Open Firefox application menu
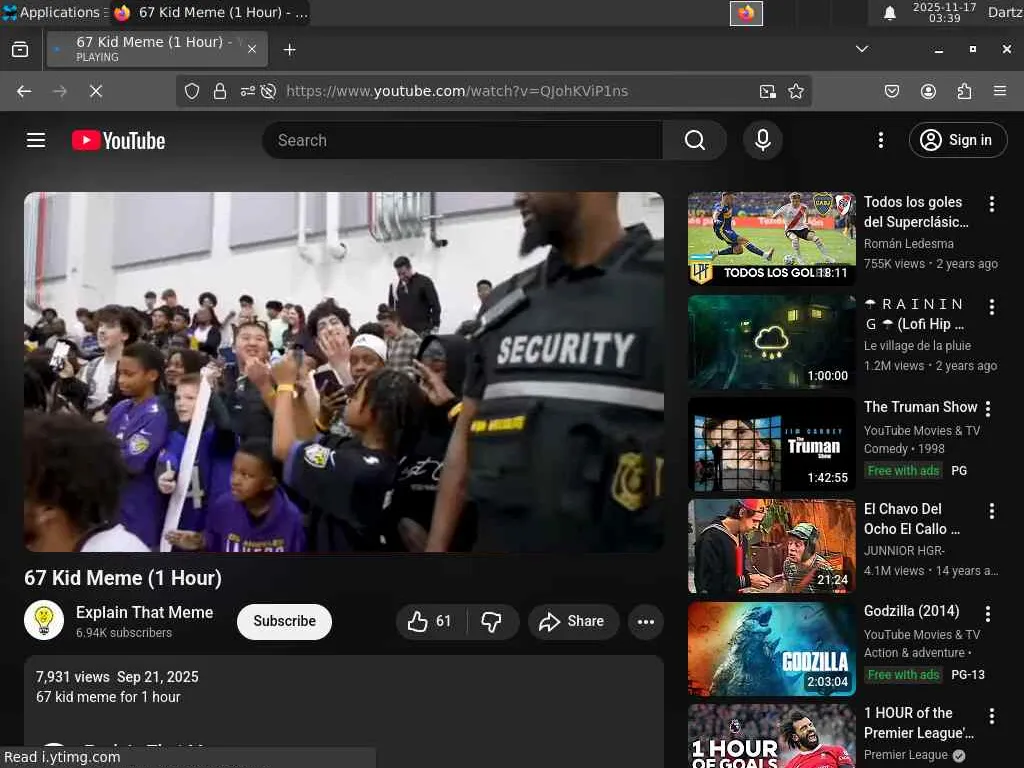The image size is (1024, 768). coord(1000,91)
